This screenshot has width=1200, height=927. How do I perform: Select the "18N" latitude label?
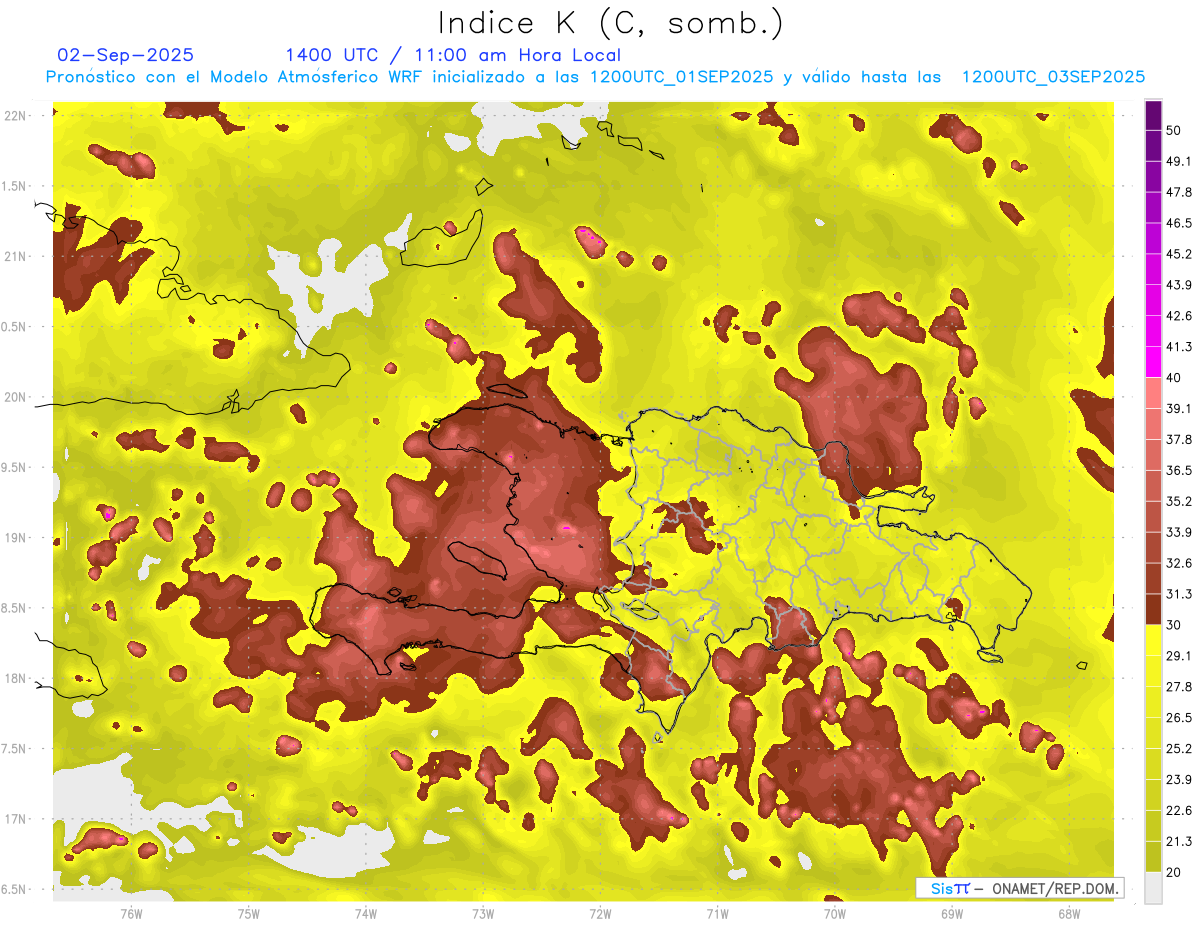[x=16, y=678]
